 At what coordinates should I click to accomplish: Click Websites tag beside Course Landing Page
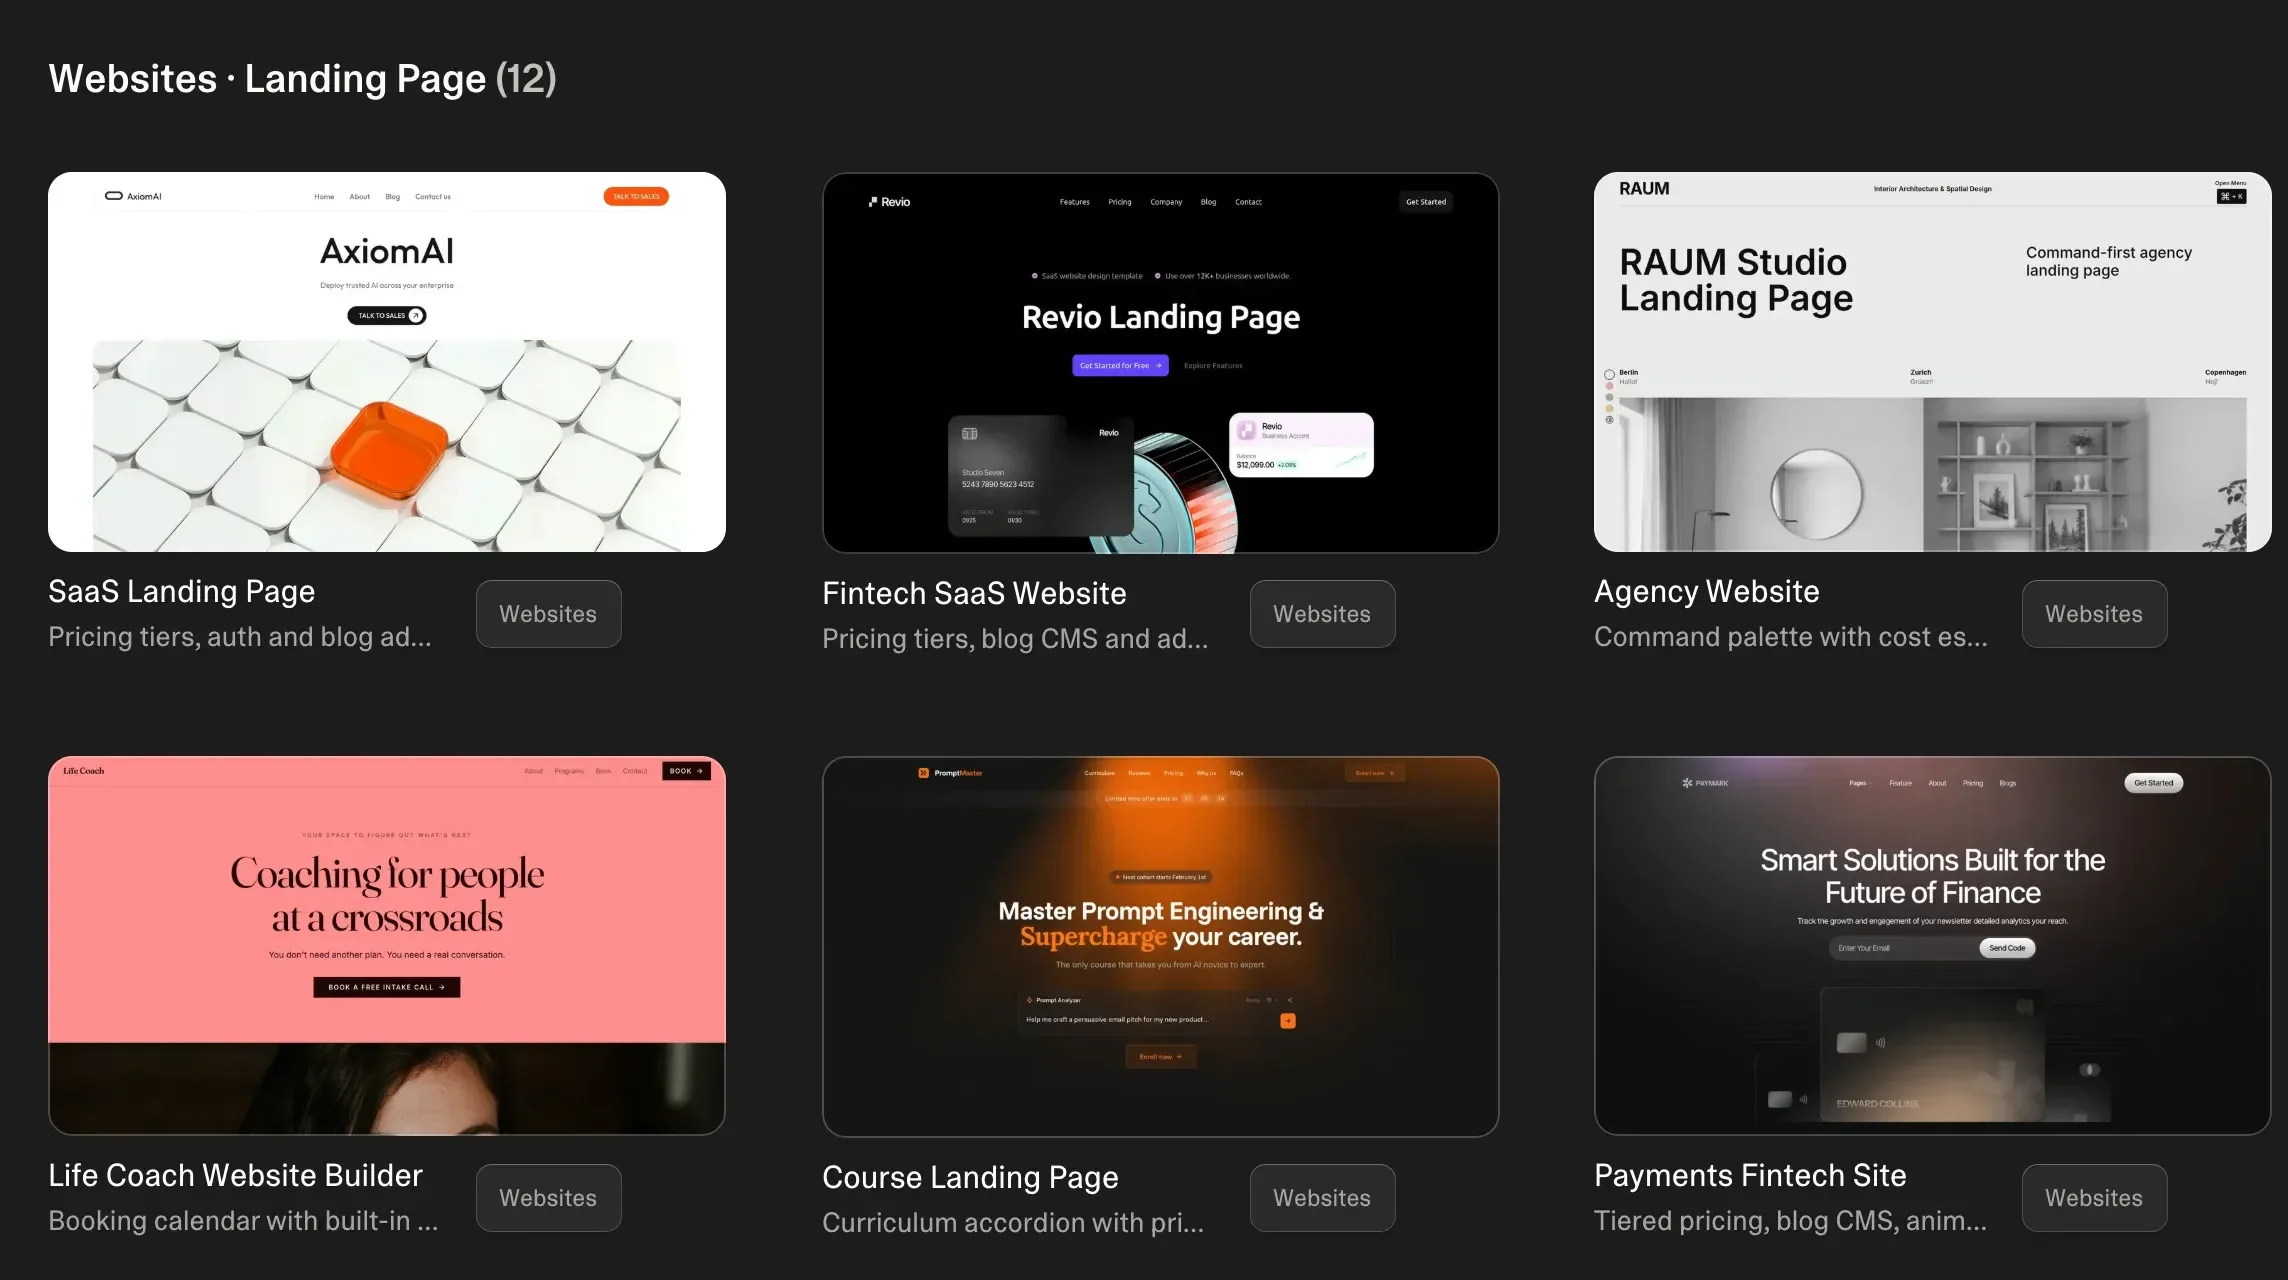[x=1322, y=1198]
